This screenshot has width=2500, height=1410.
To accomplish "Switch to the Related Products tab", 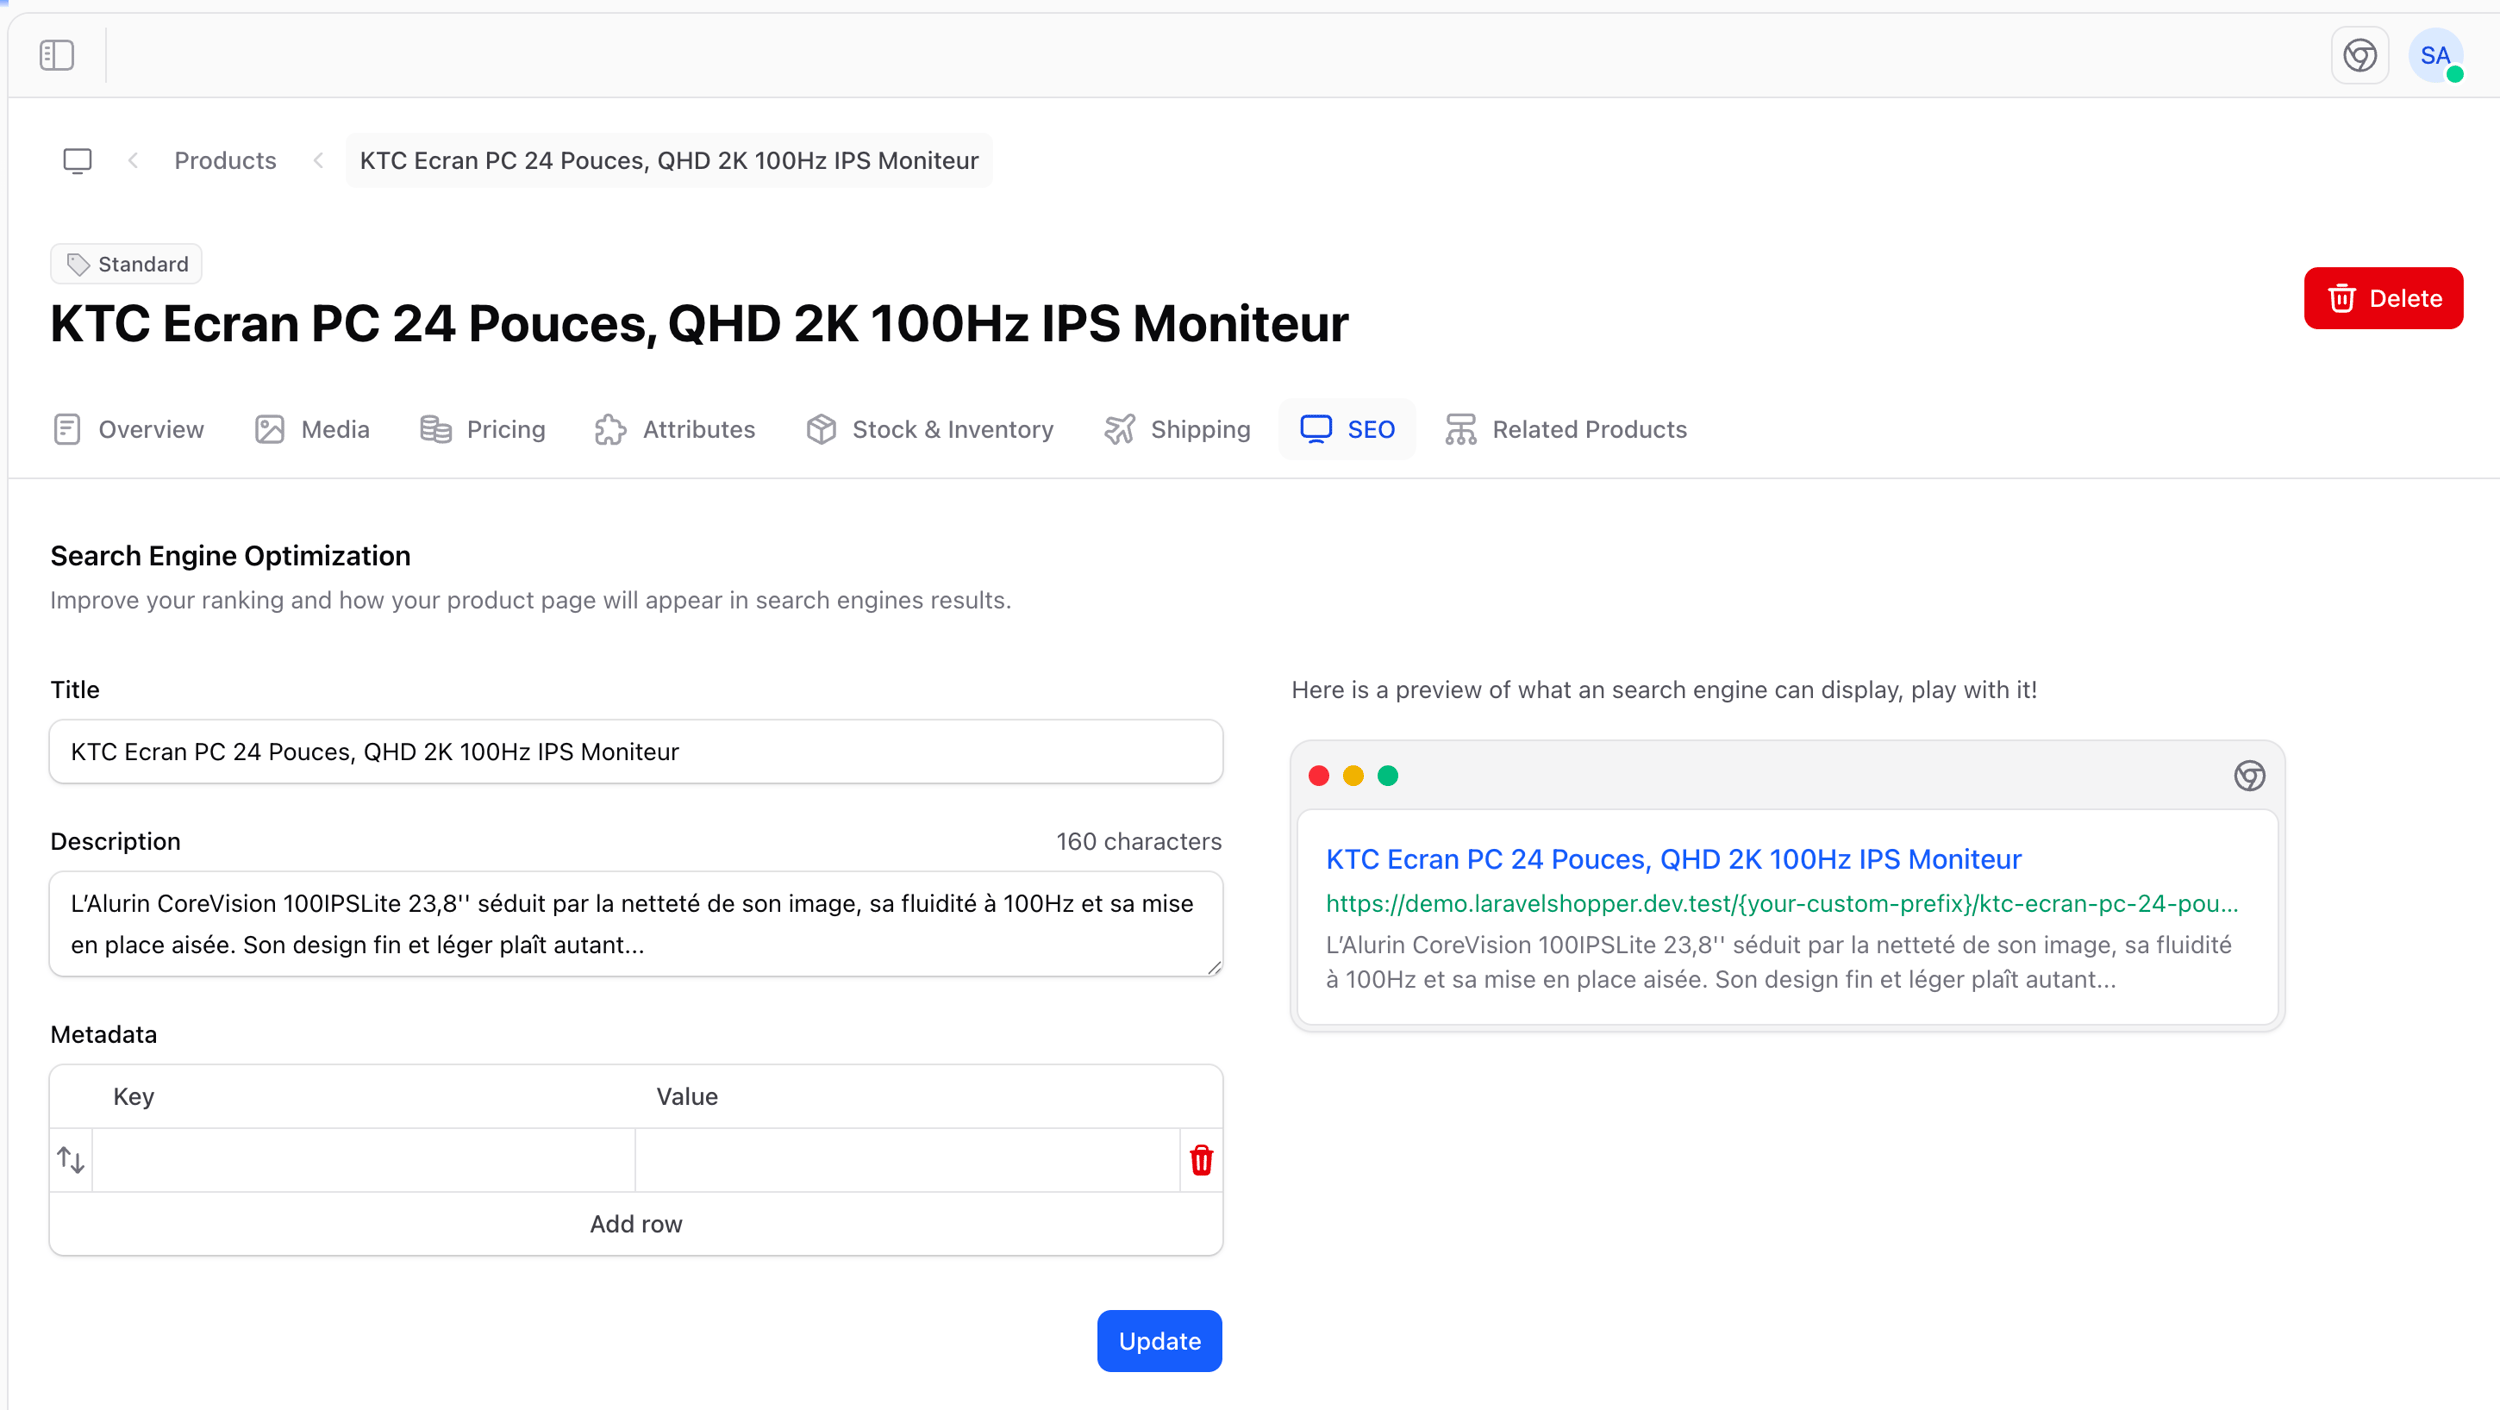I will tap(1566, 429).
